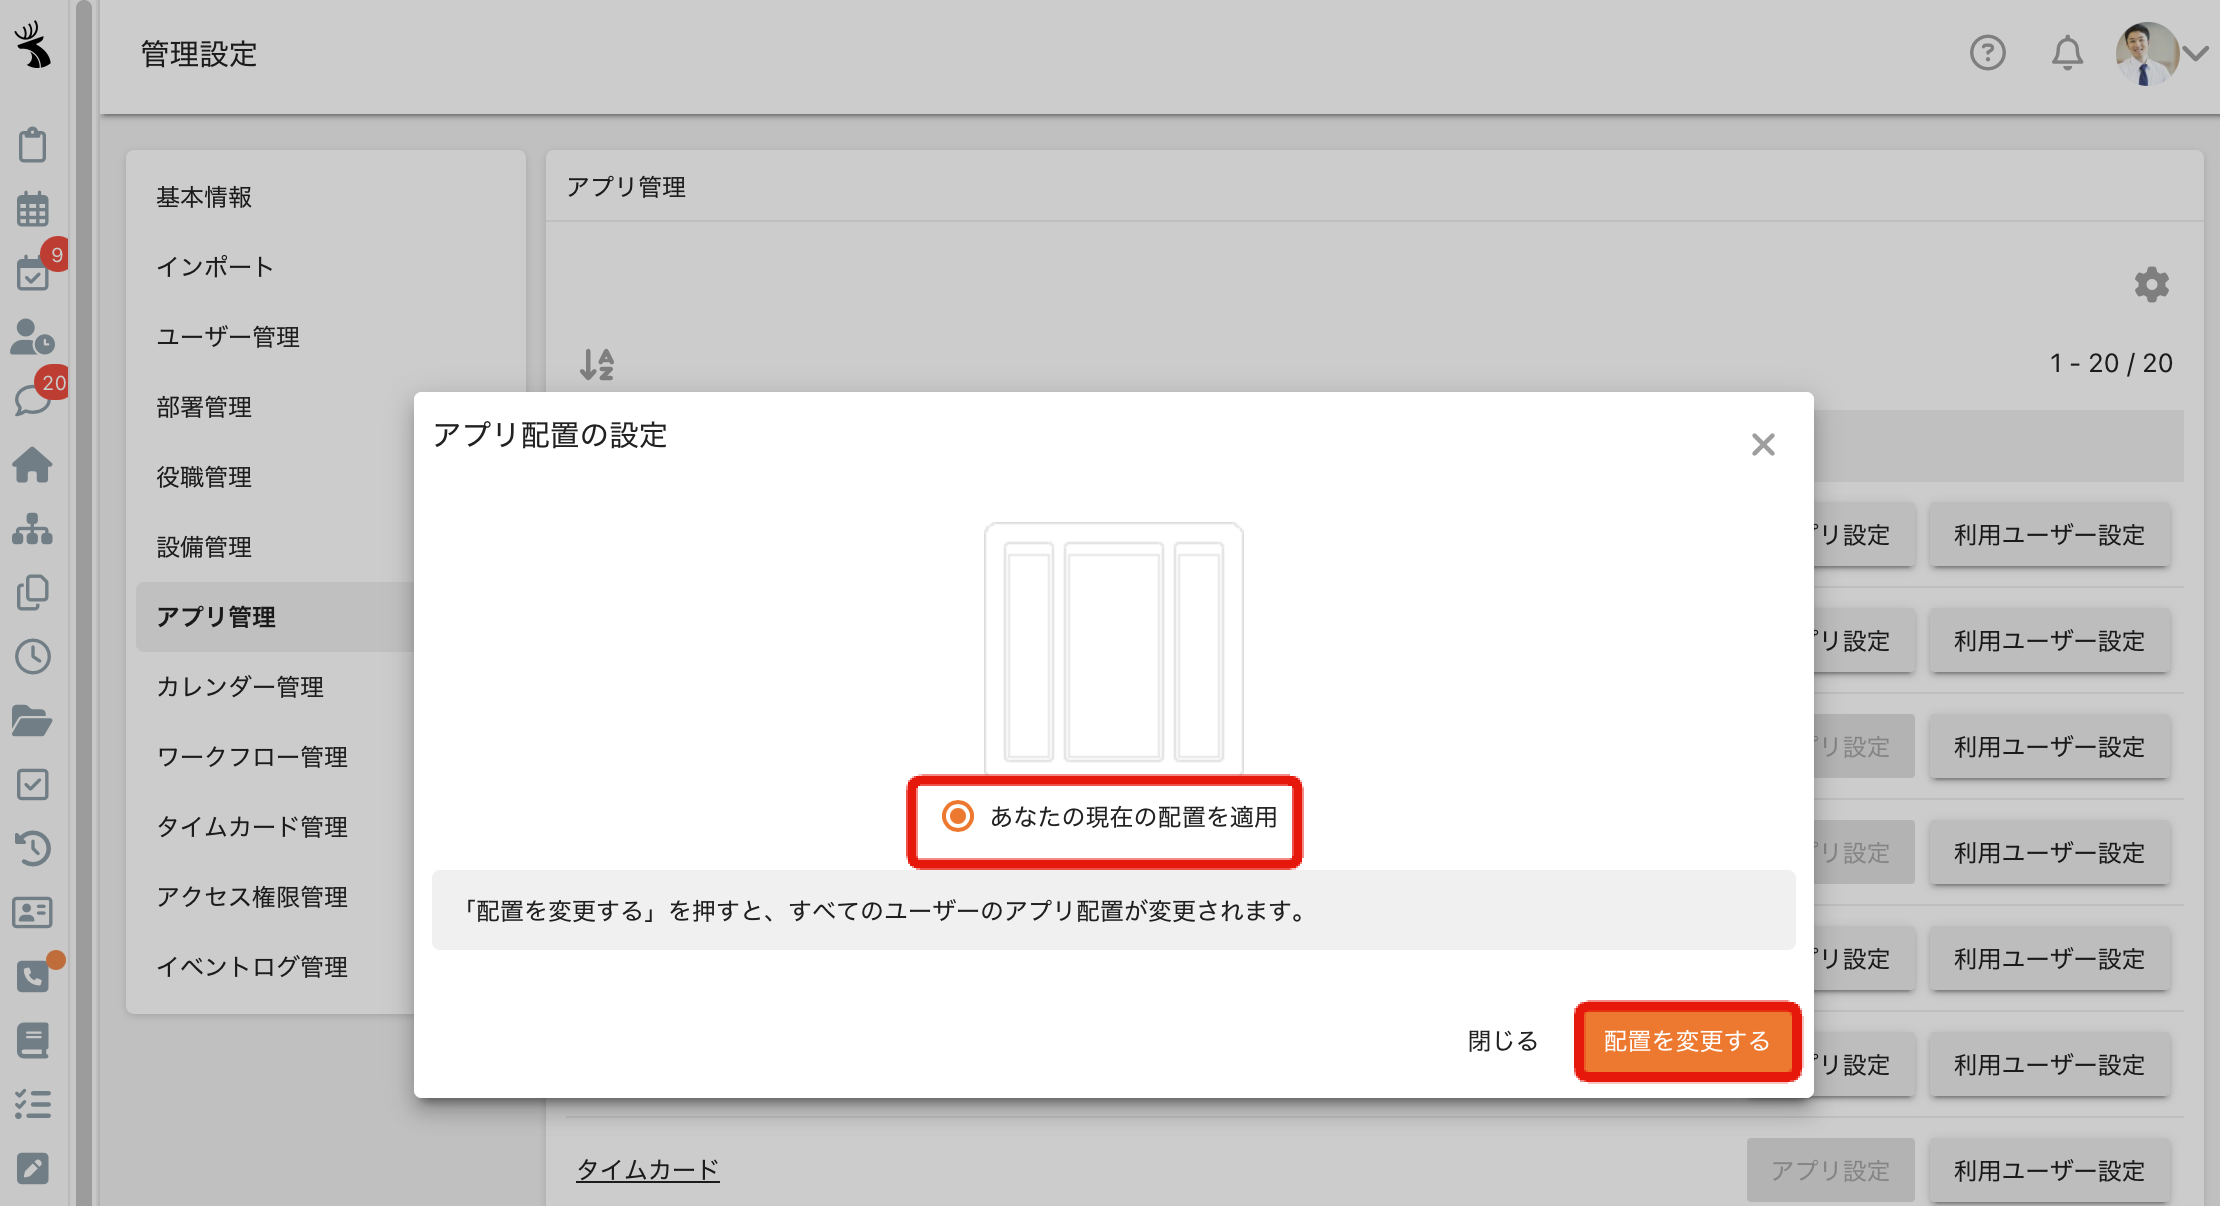Open the help question mark icon
The width and height of the screenshot is (2220, 1206).
(x=1989, y=53)
